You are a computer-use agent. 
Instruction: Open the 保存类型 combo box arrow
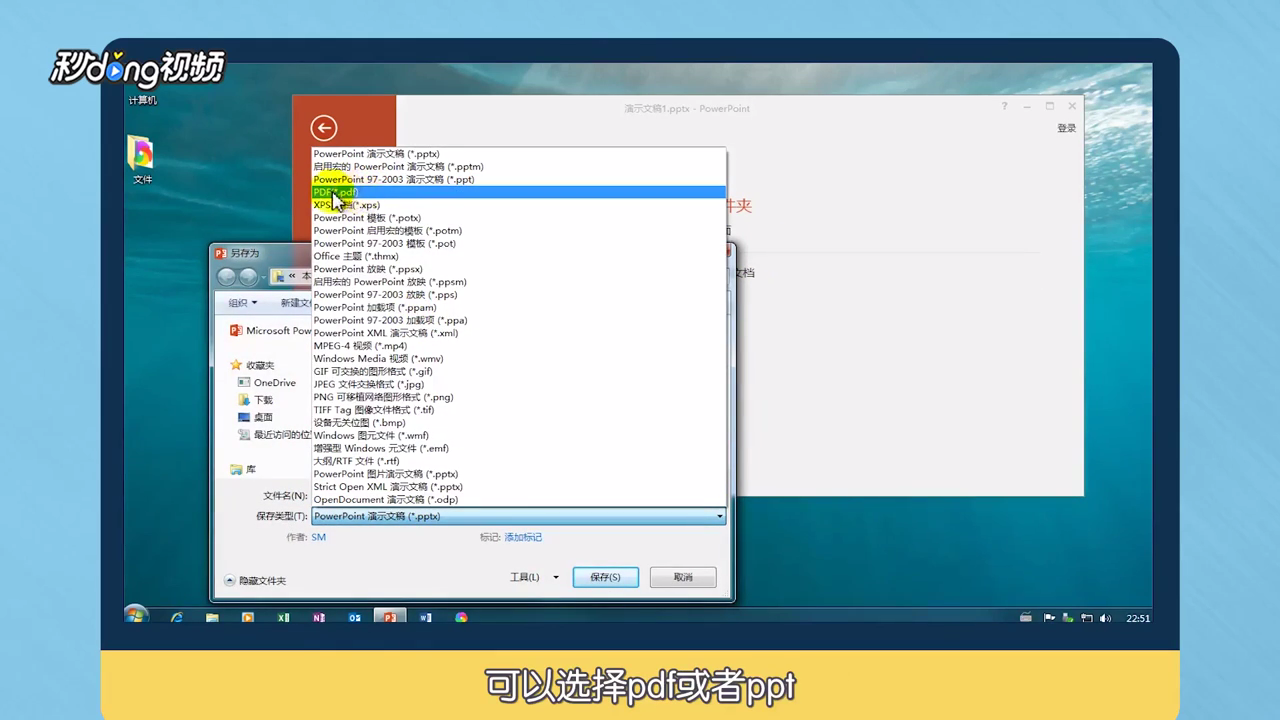[719, 517]
